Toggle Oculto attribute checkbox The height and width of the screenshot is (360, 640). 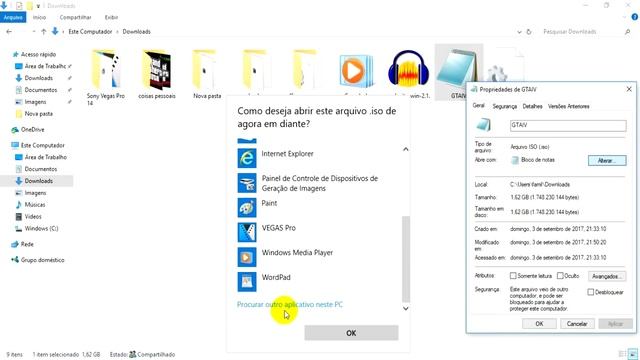click(560, 276)
